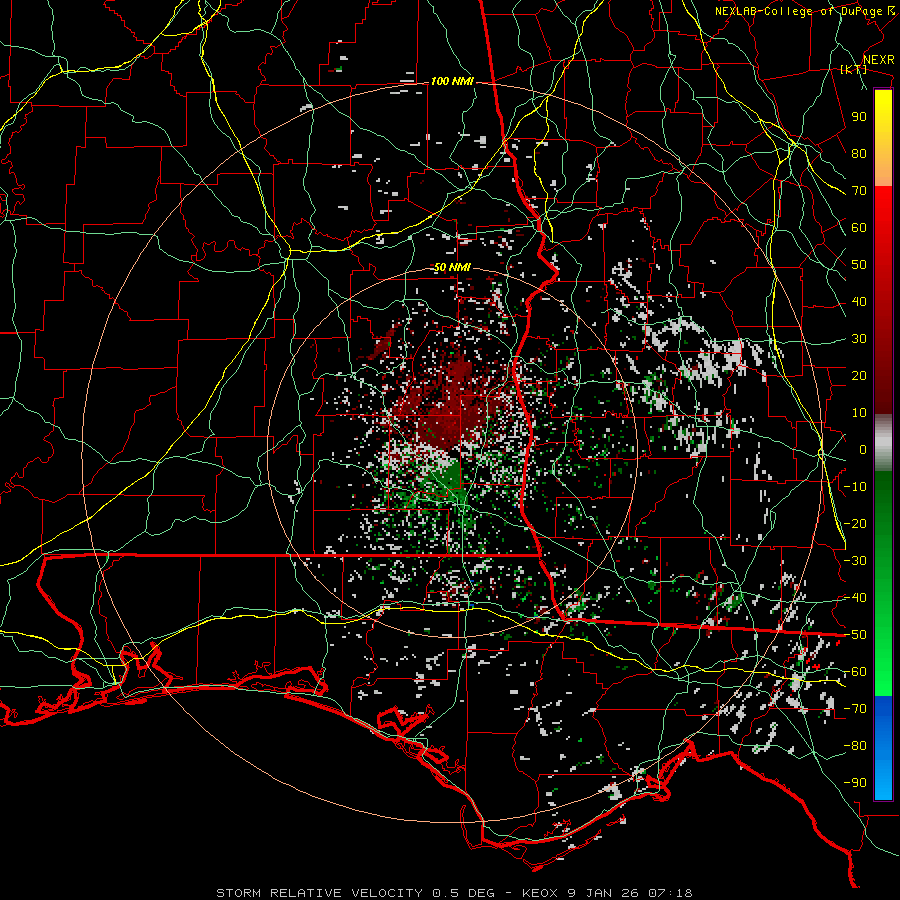Click the 0 knots scale value
900x900 pixels.
click(x=863, y=449)
